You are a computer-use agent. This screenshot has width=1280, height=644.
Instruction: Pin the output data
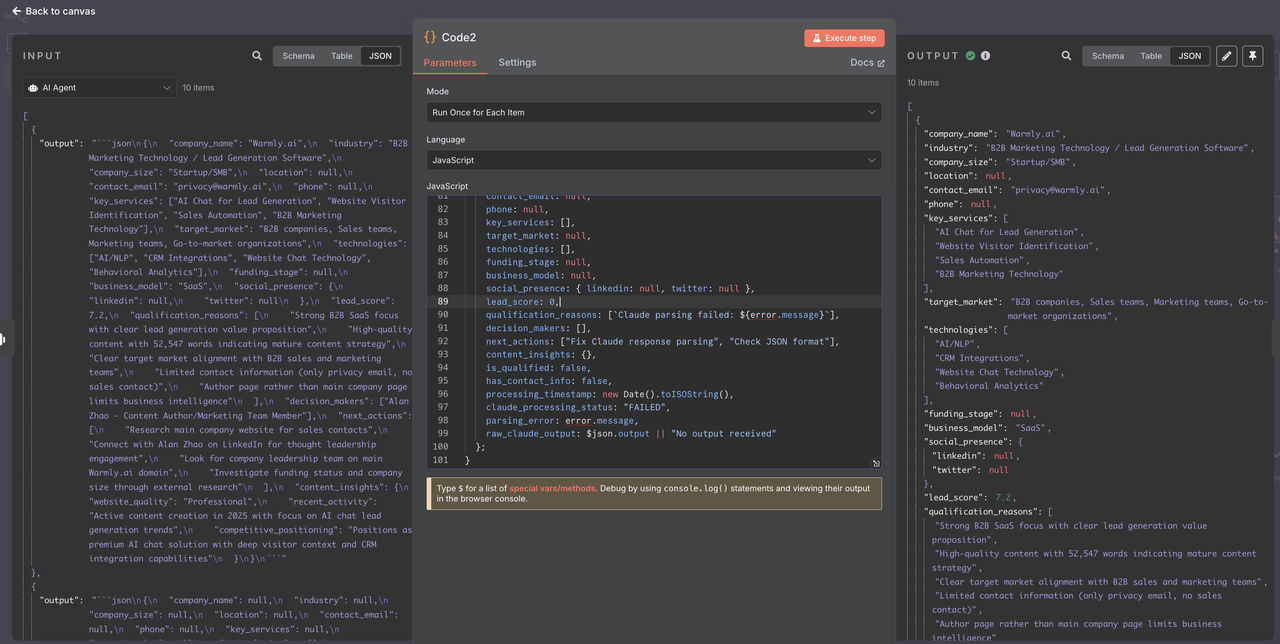1252,56
